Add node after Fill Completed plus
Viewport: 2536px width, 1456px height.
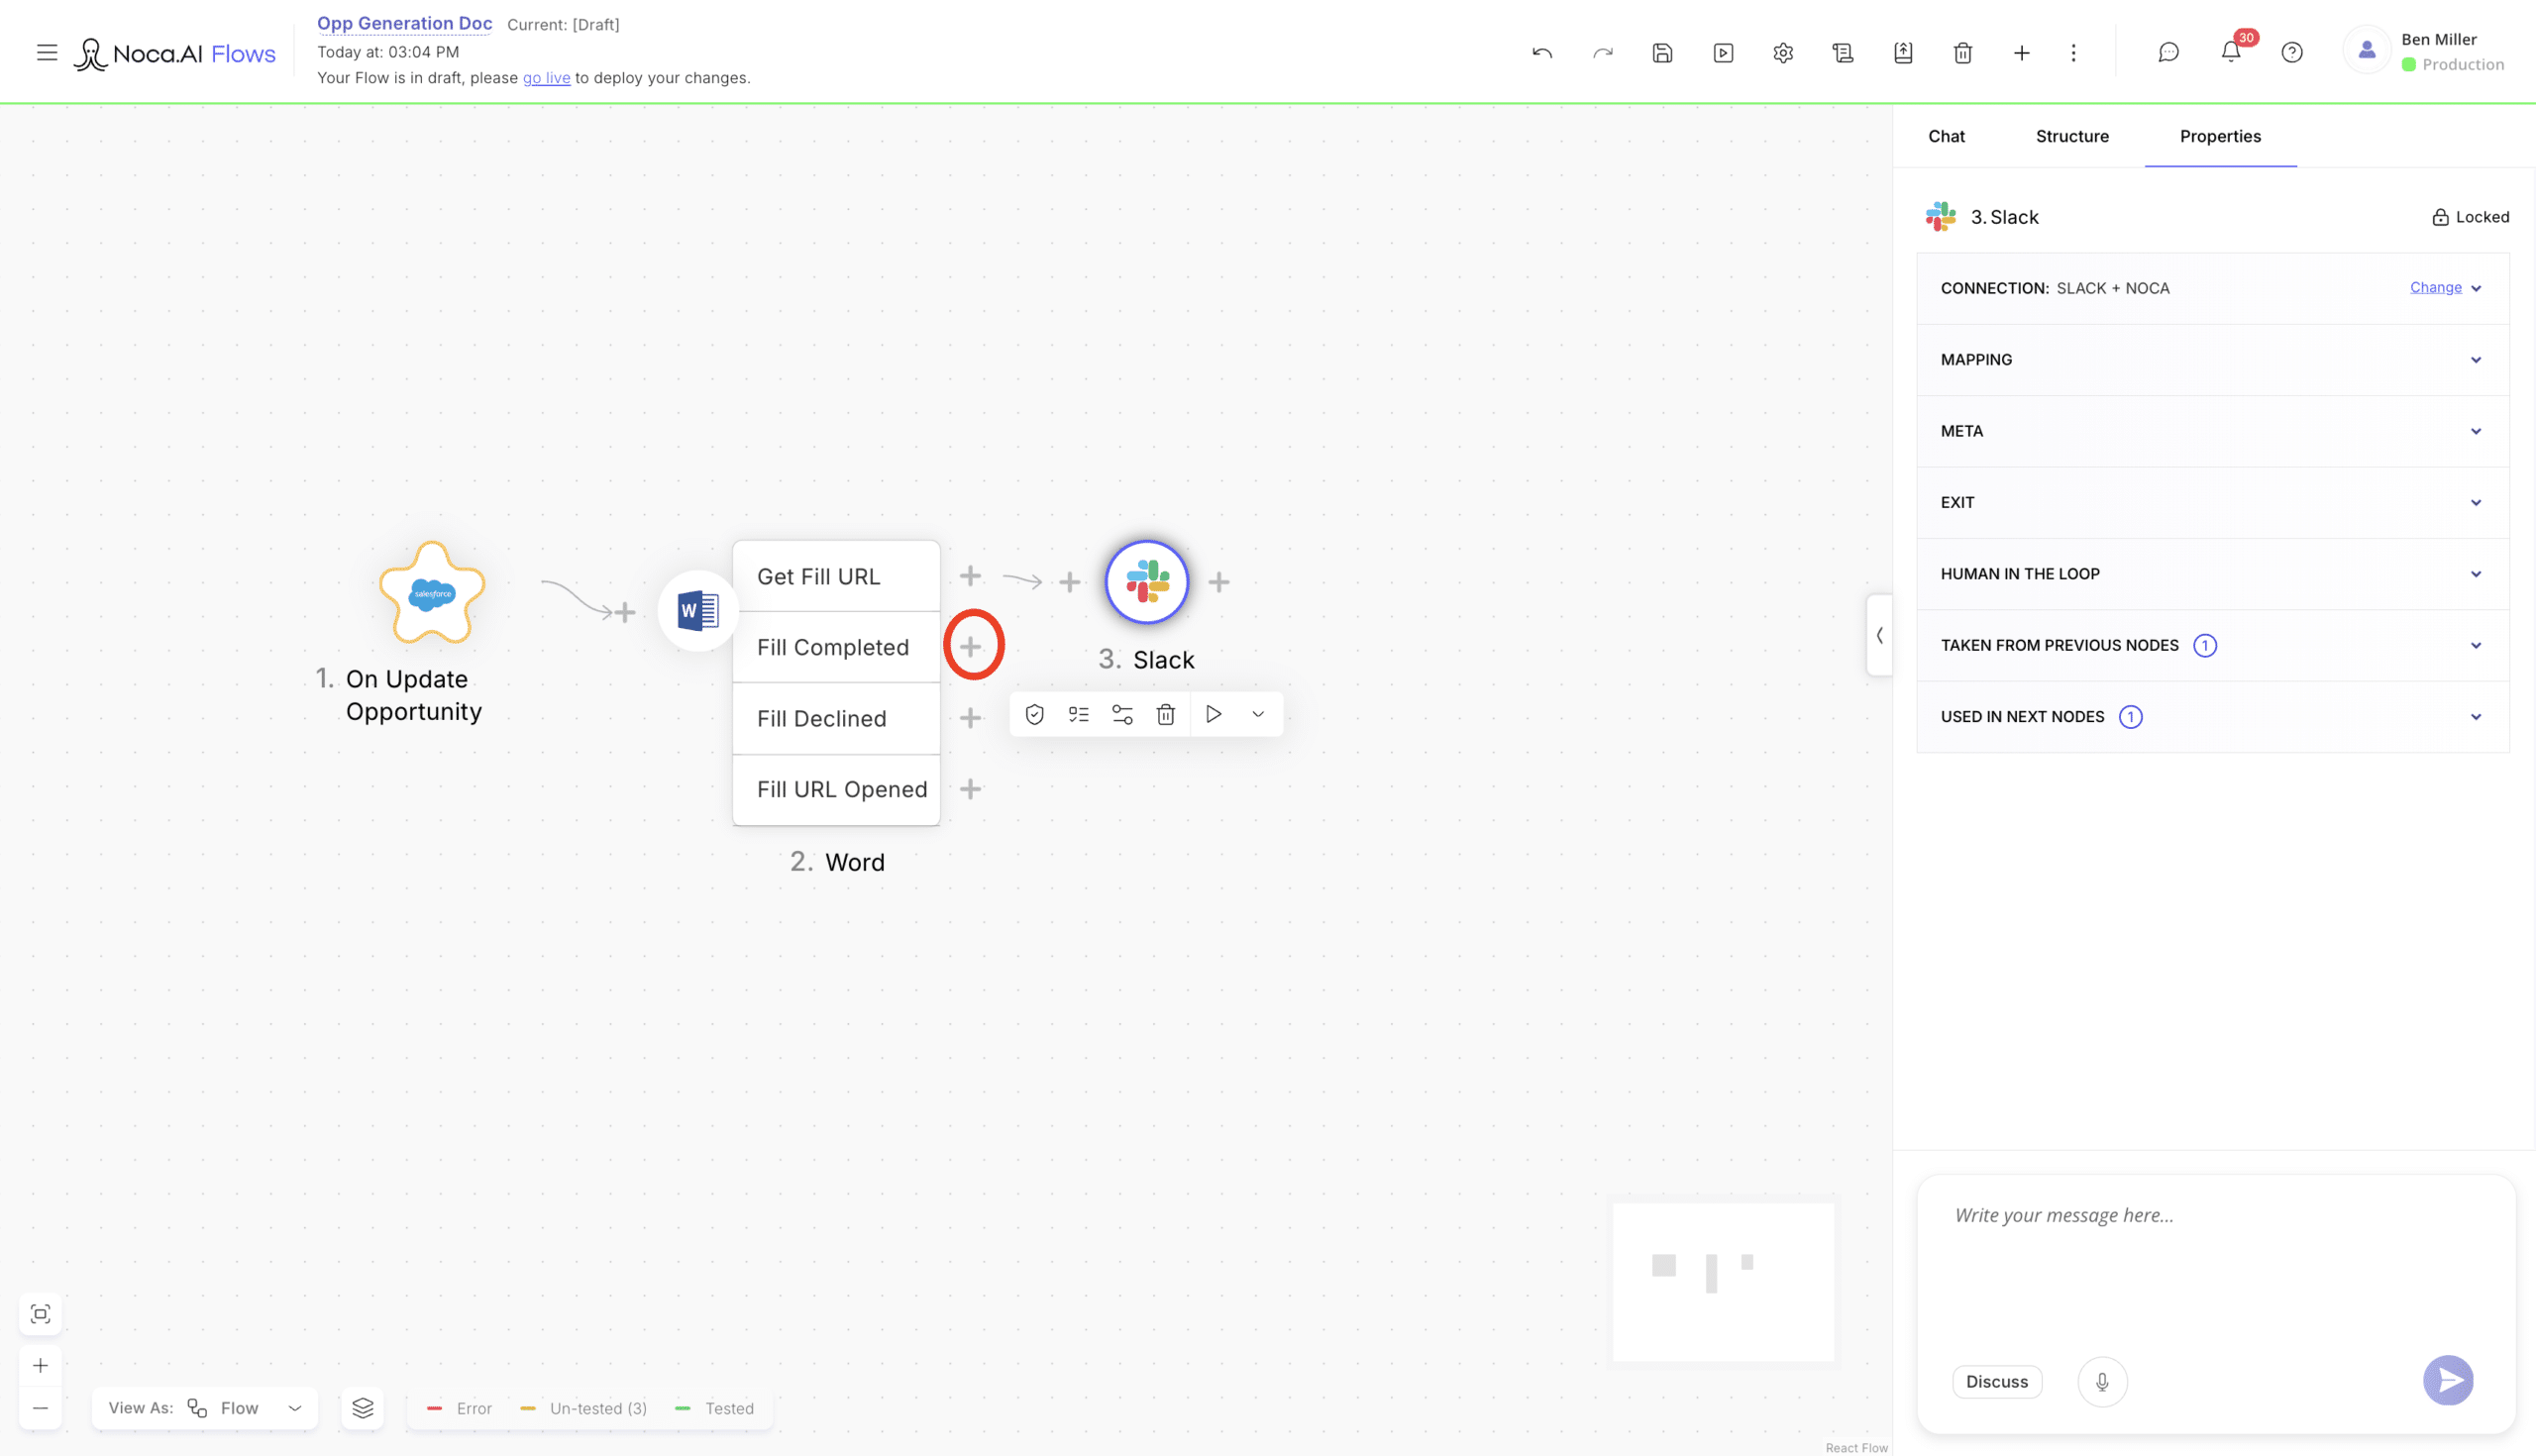coord(970,647)
